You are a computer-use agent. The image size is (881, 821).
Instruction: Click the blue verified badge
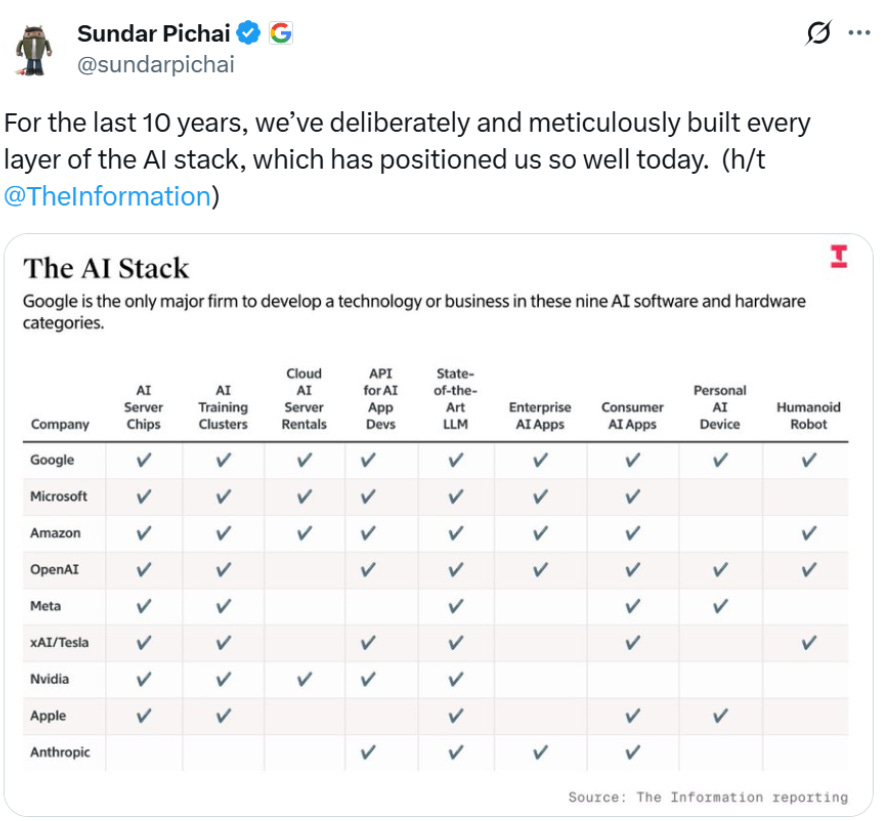click(249, 33)
